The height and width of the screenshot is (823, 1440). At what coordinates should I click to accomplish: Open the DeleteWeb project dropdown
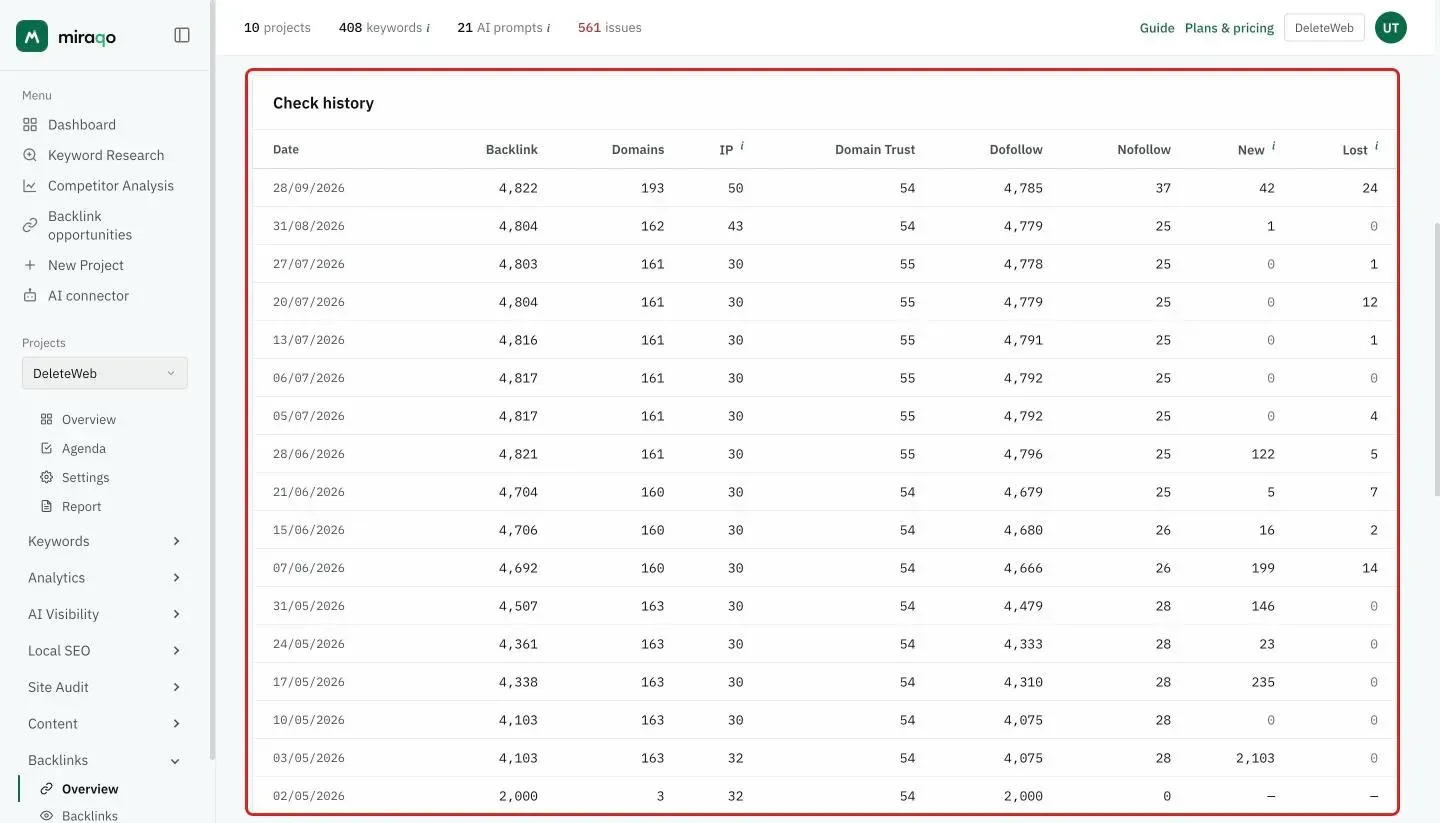click(105, 373)
